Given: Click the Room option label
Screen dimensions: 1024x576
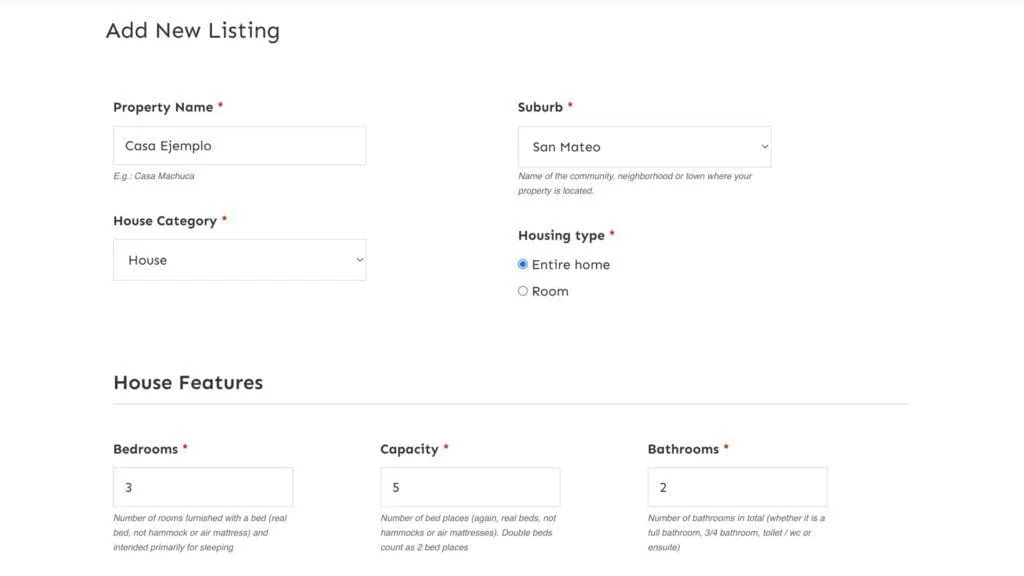Looking at the screenshot, I should (x=550, y=291).
